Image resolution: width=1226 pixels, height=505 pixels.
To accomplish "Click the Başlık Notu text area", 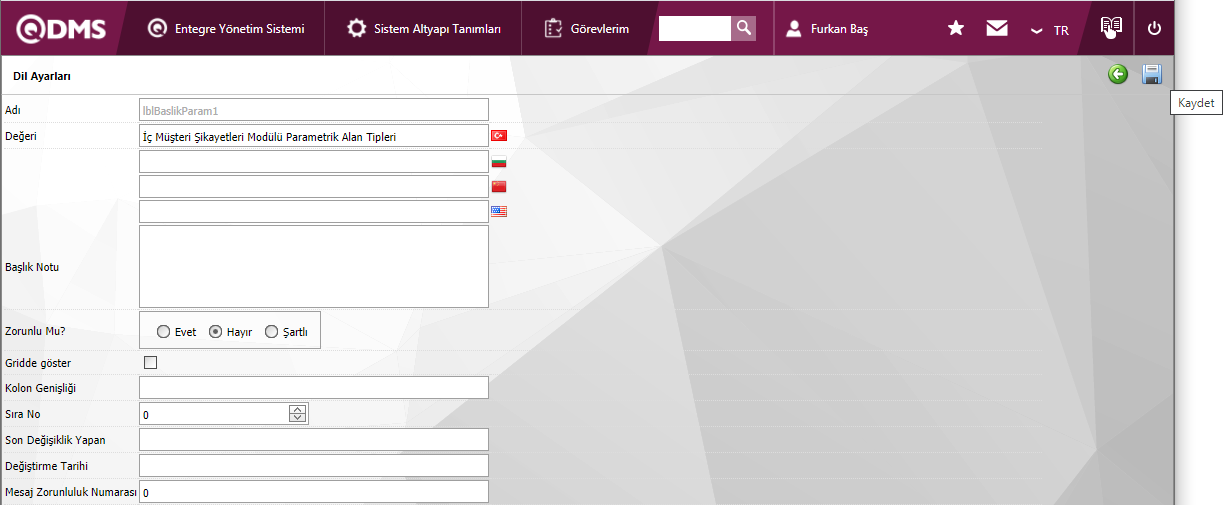I will tap(314, 266).
